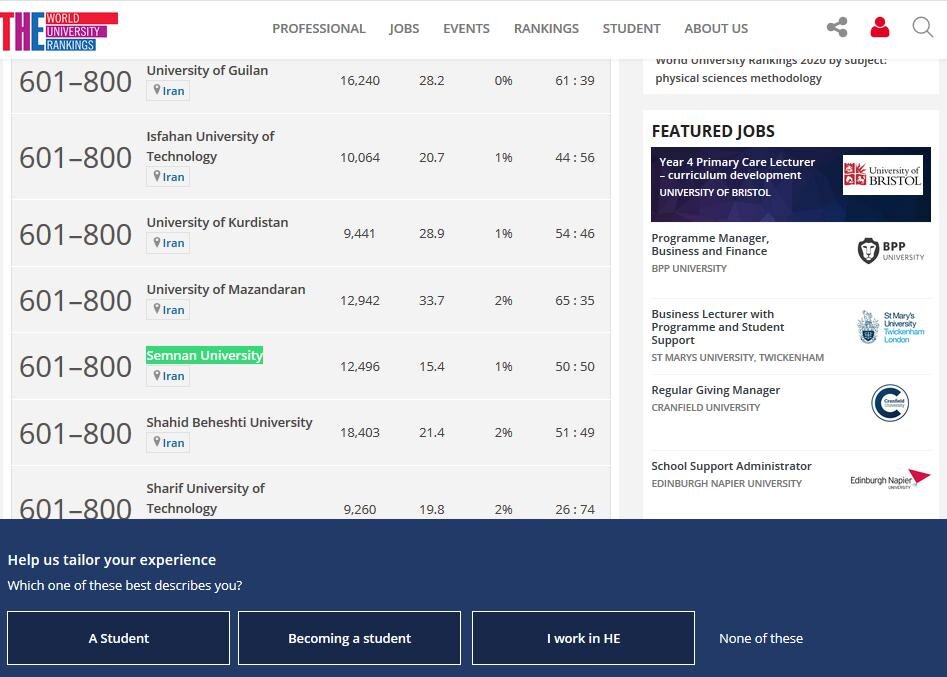
Task: Open Business Lecturer with Programme job
Action: pyautogui.click(x=717, y=327)
